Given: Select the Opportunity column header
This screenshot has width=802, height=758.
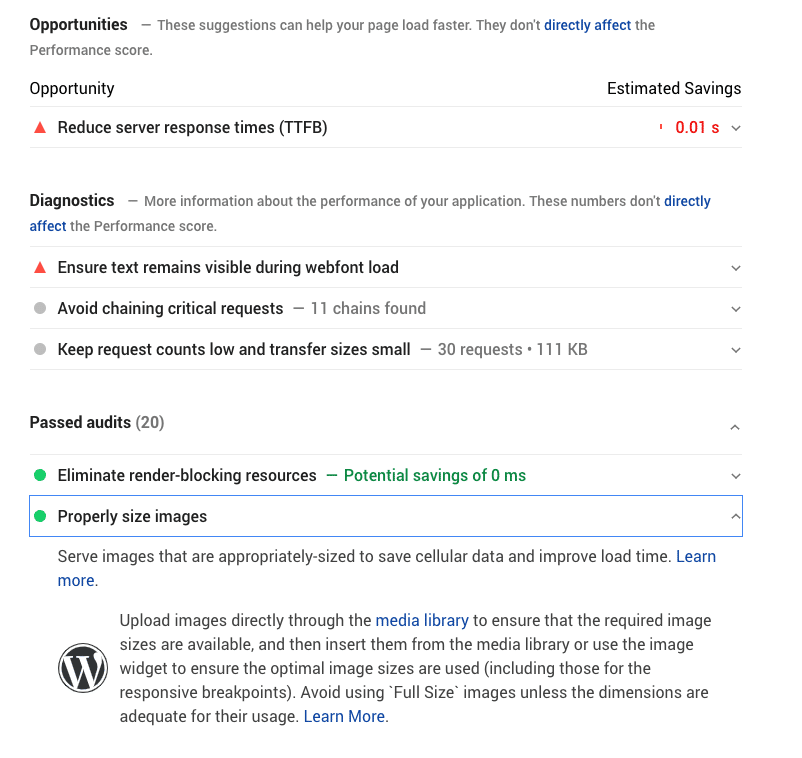Looking at the screenshot, I should [x=71, y=89].
